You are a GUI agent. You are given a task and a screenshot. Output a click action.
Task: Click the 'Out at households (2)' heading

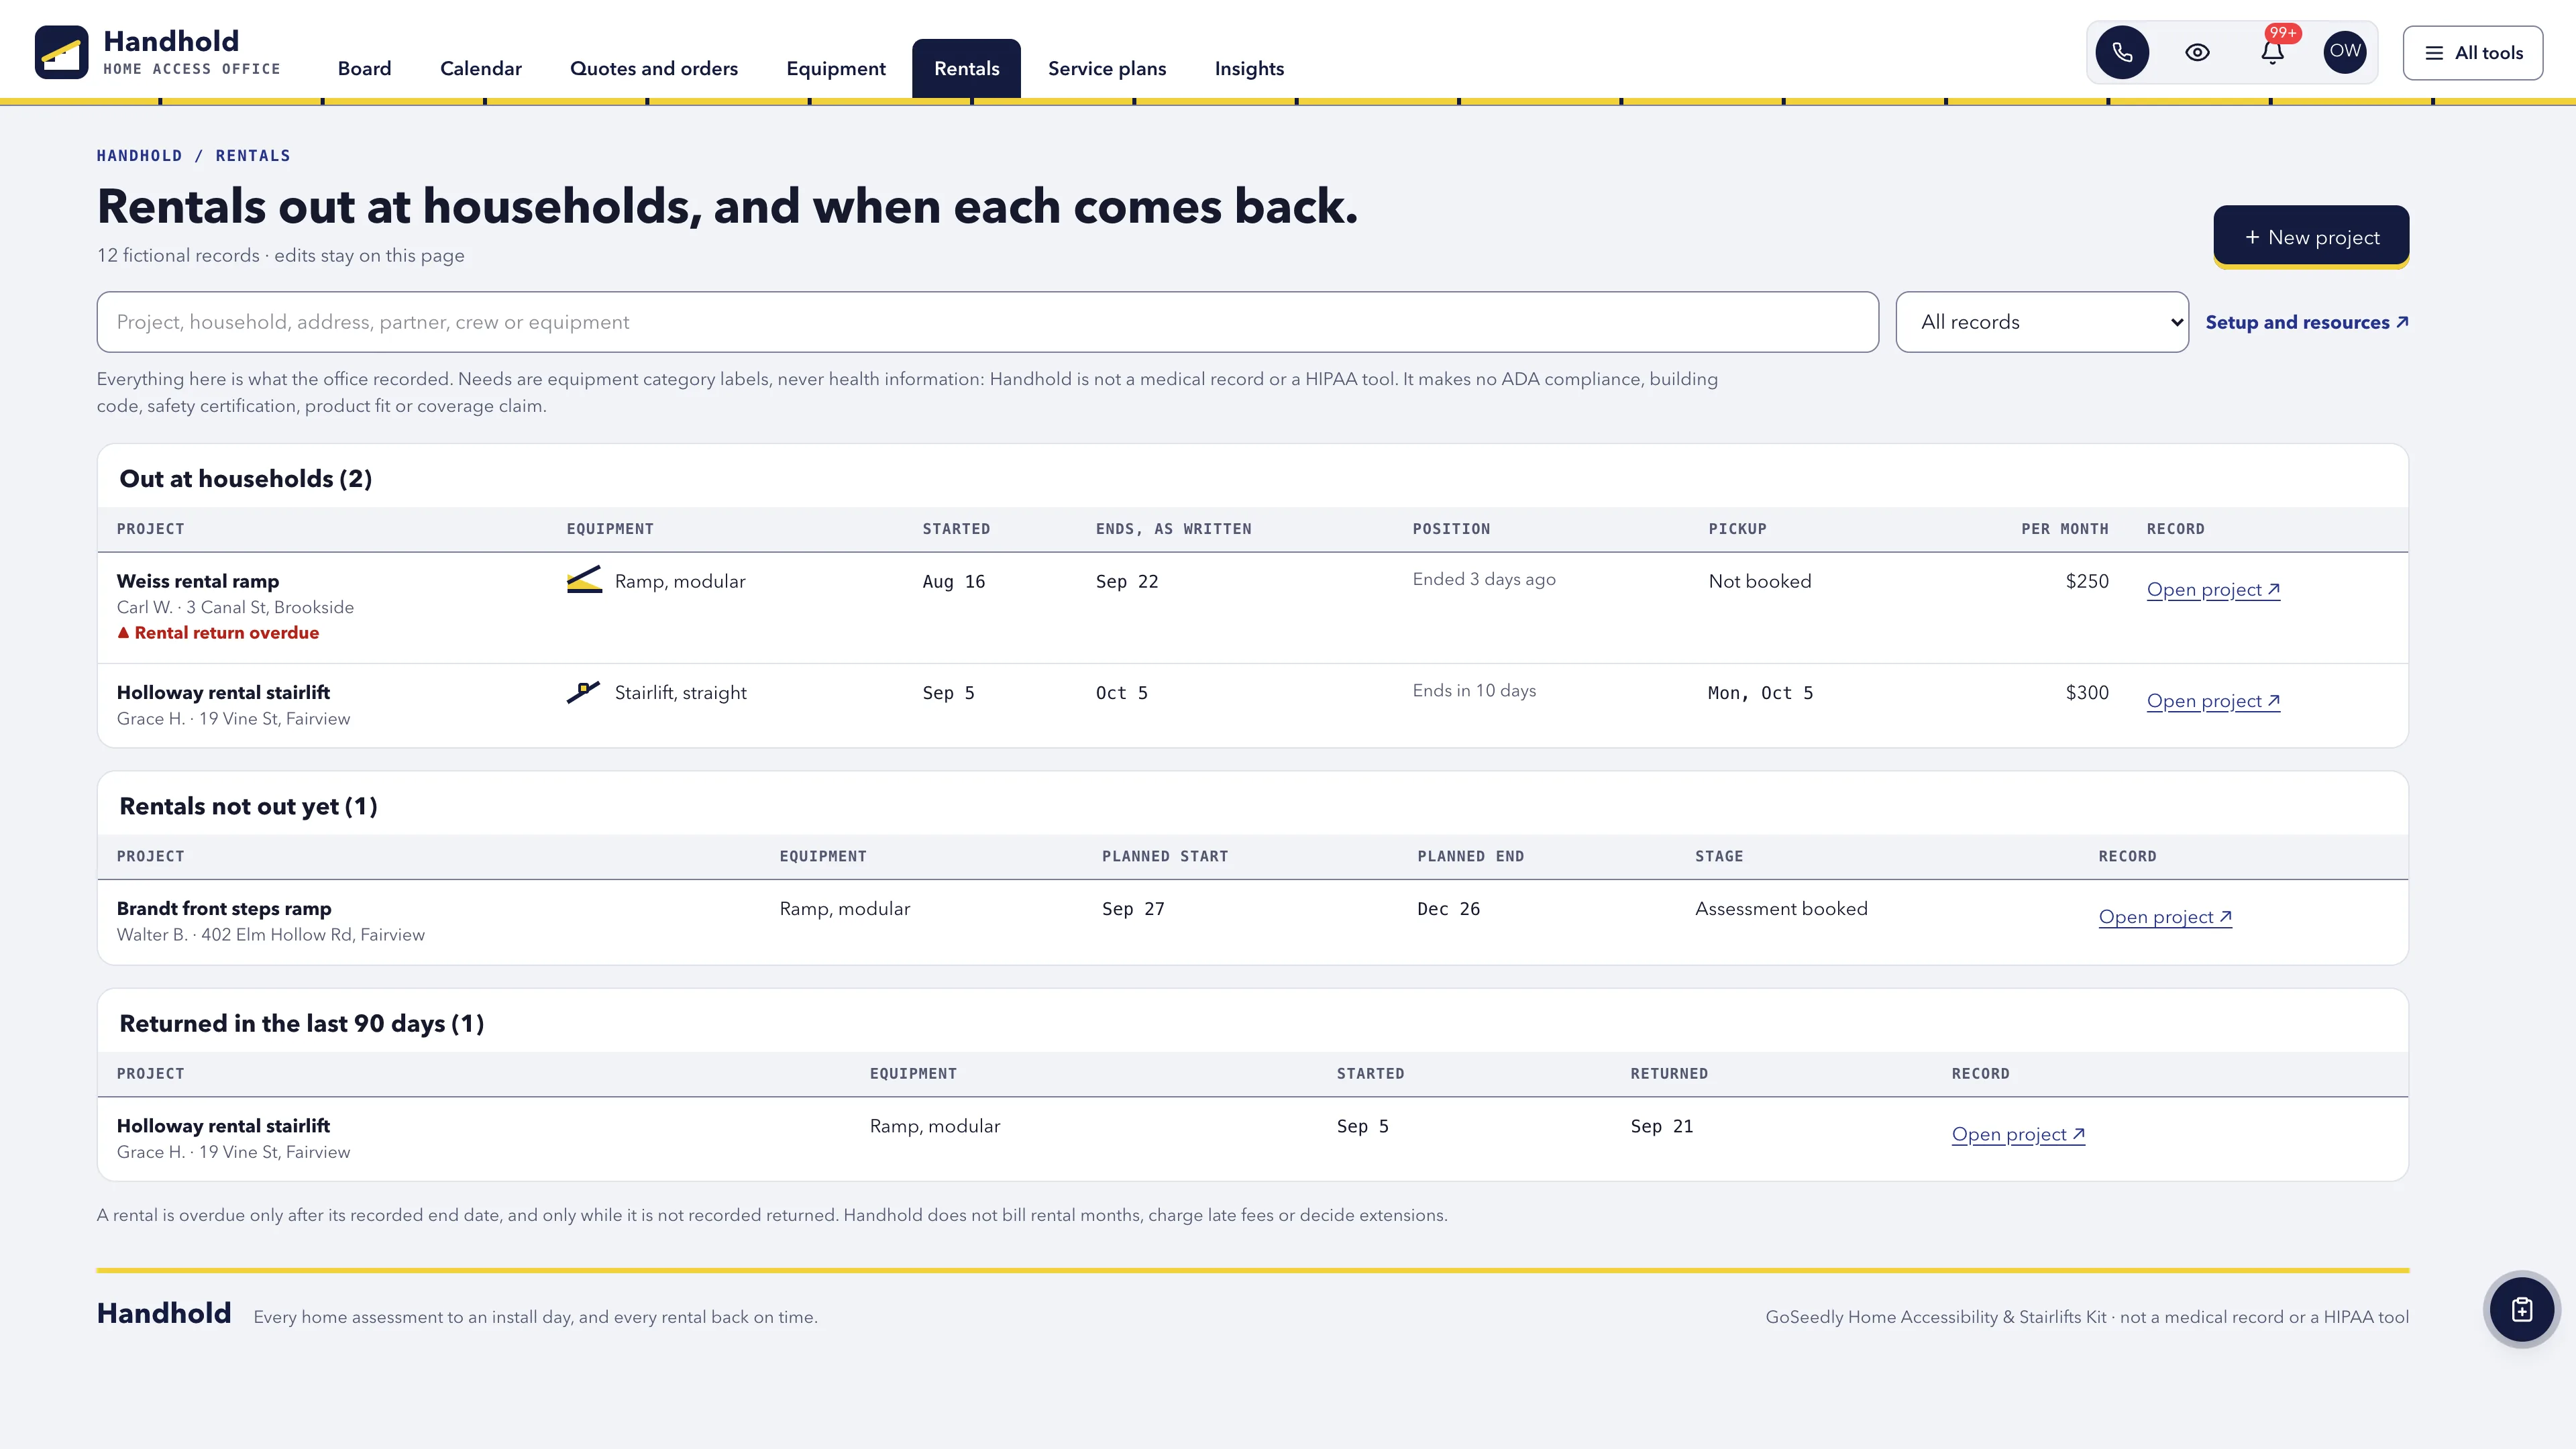point(245,478)
